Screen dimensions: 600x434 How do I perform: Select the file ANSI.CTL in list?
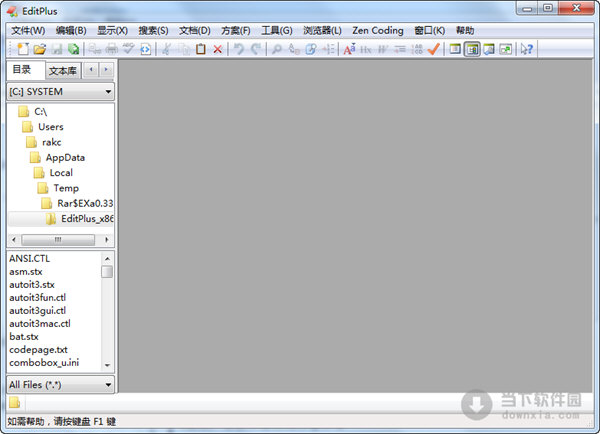(29, 259)
